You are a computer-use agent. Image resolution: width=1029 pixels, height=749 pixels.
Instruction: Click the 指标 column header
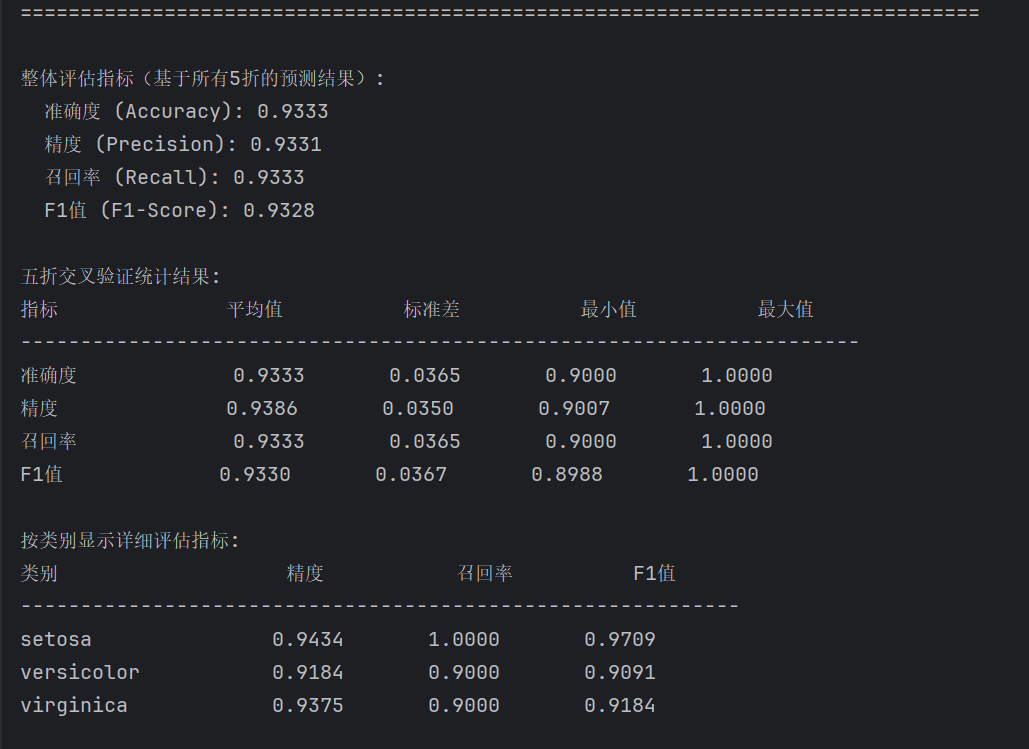(x=39, y=309)
